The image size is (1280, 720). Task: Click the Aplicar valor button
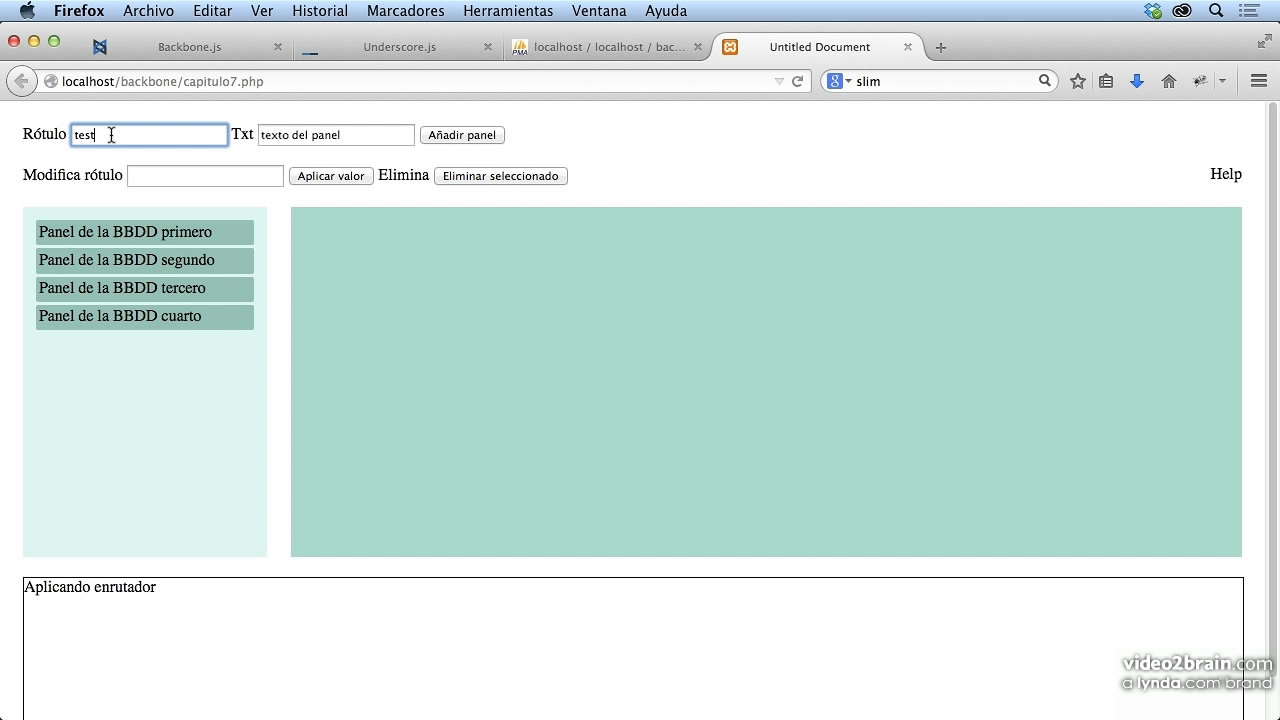point(331,176)
